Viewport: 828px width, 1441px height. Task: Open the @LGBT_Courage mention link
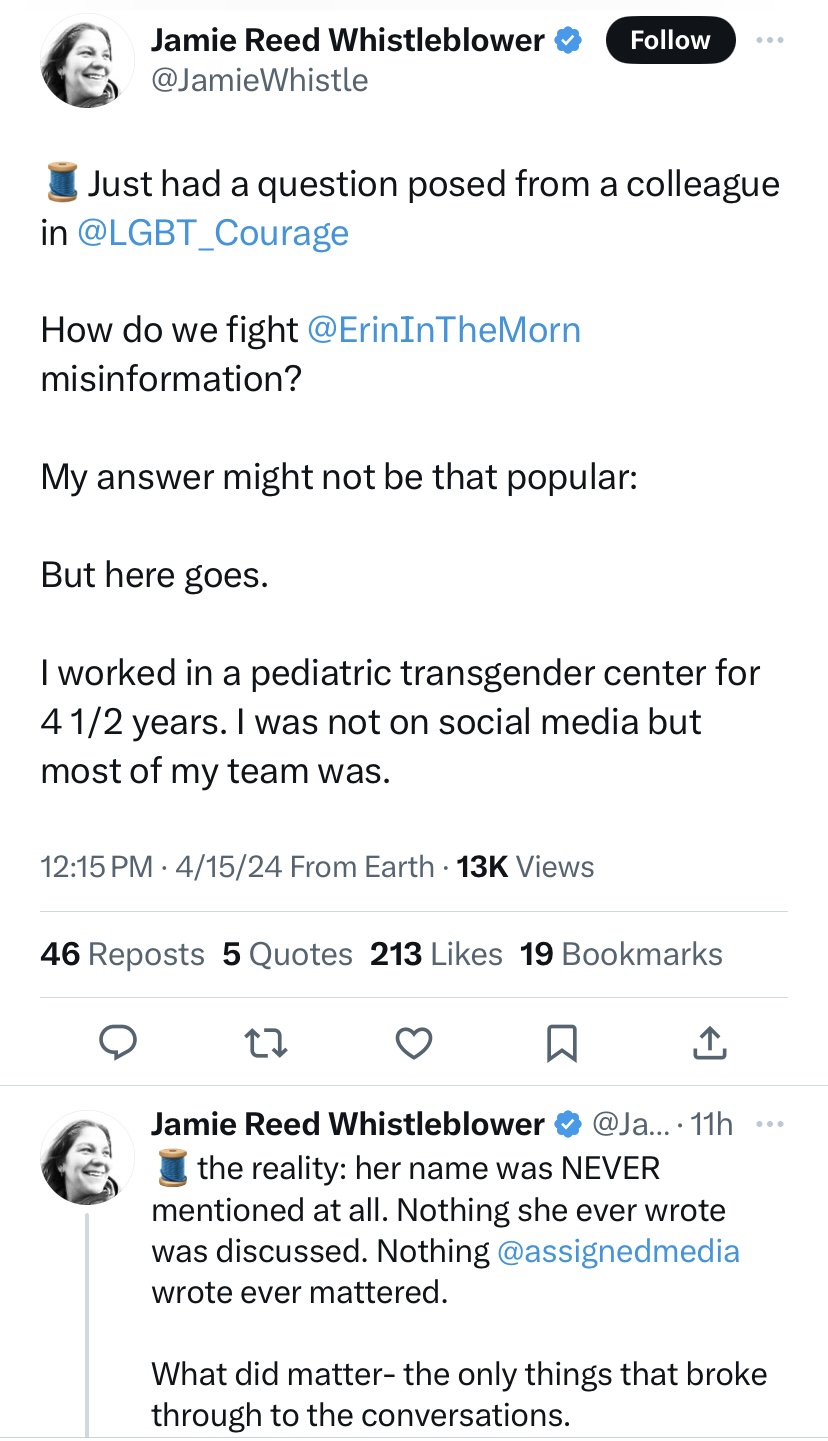pos(212,232)
